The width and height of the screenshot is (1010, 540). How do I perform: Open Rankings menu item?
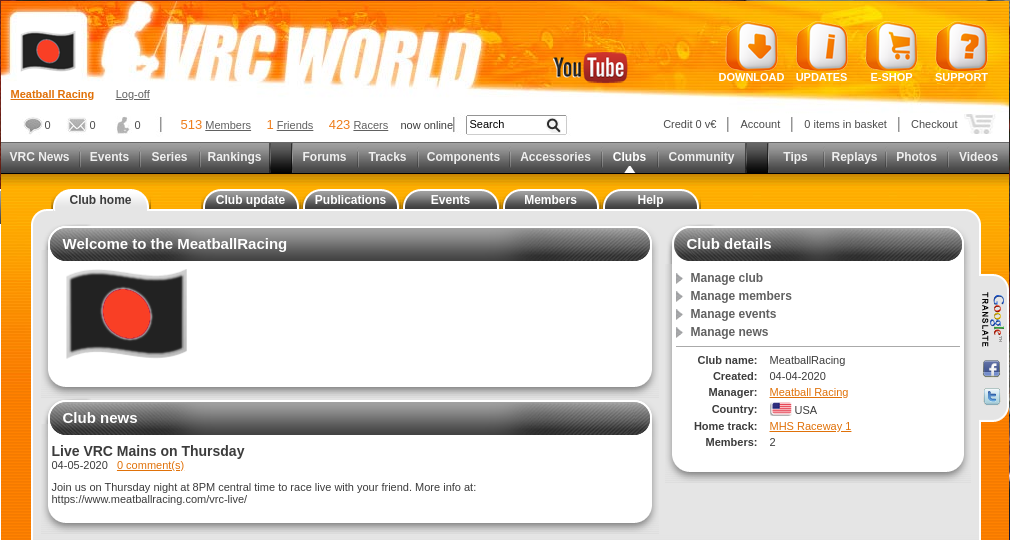(x=234, y=157)
